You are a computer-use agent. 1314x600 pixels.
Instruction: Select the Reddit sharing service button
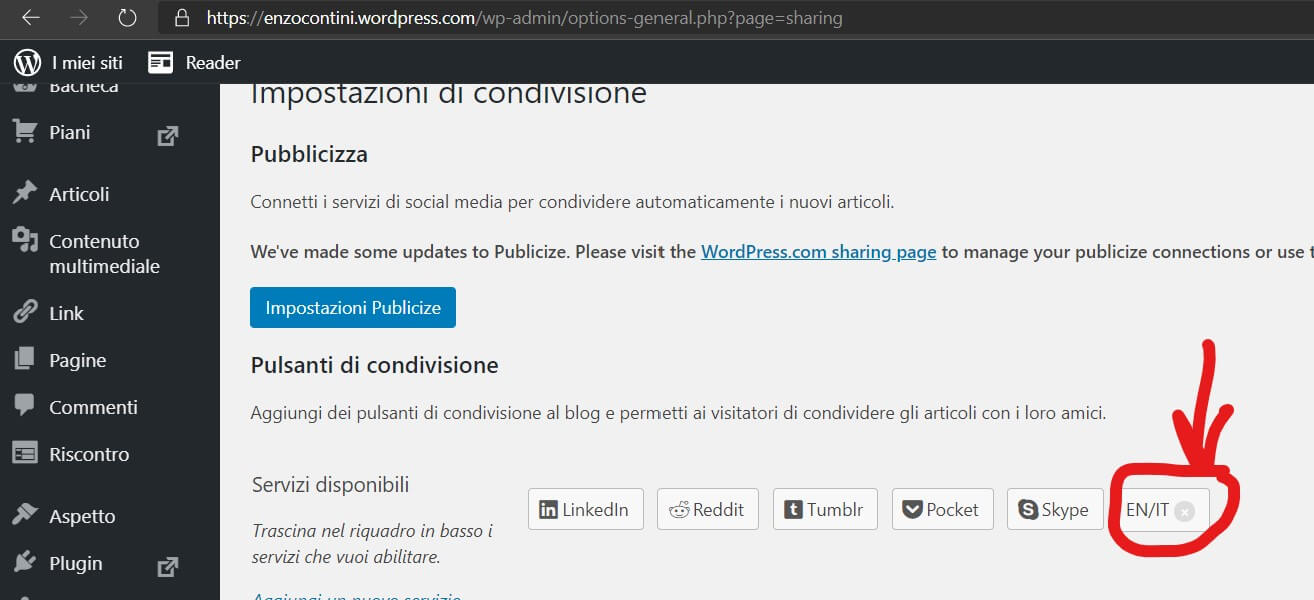point(707,509)
